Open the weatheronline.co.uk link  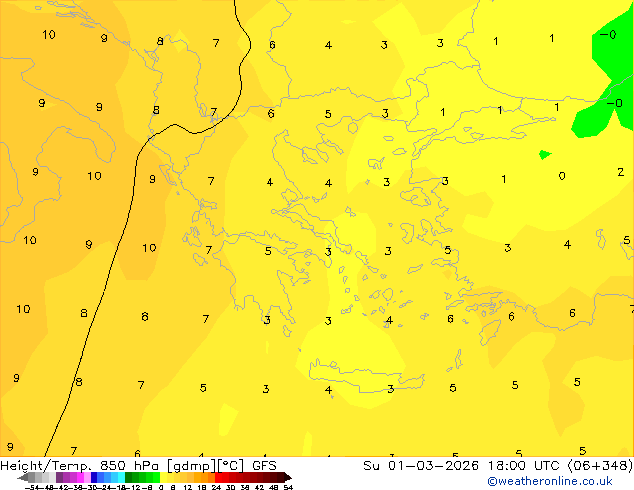coord(550,481)
